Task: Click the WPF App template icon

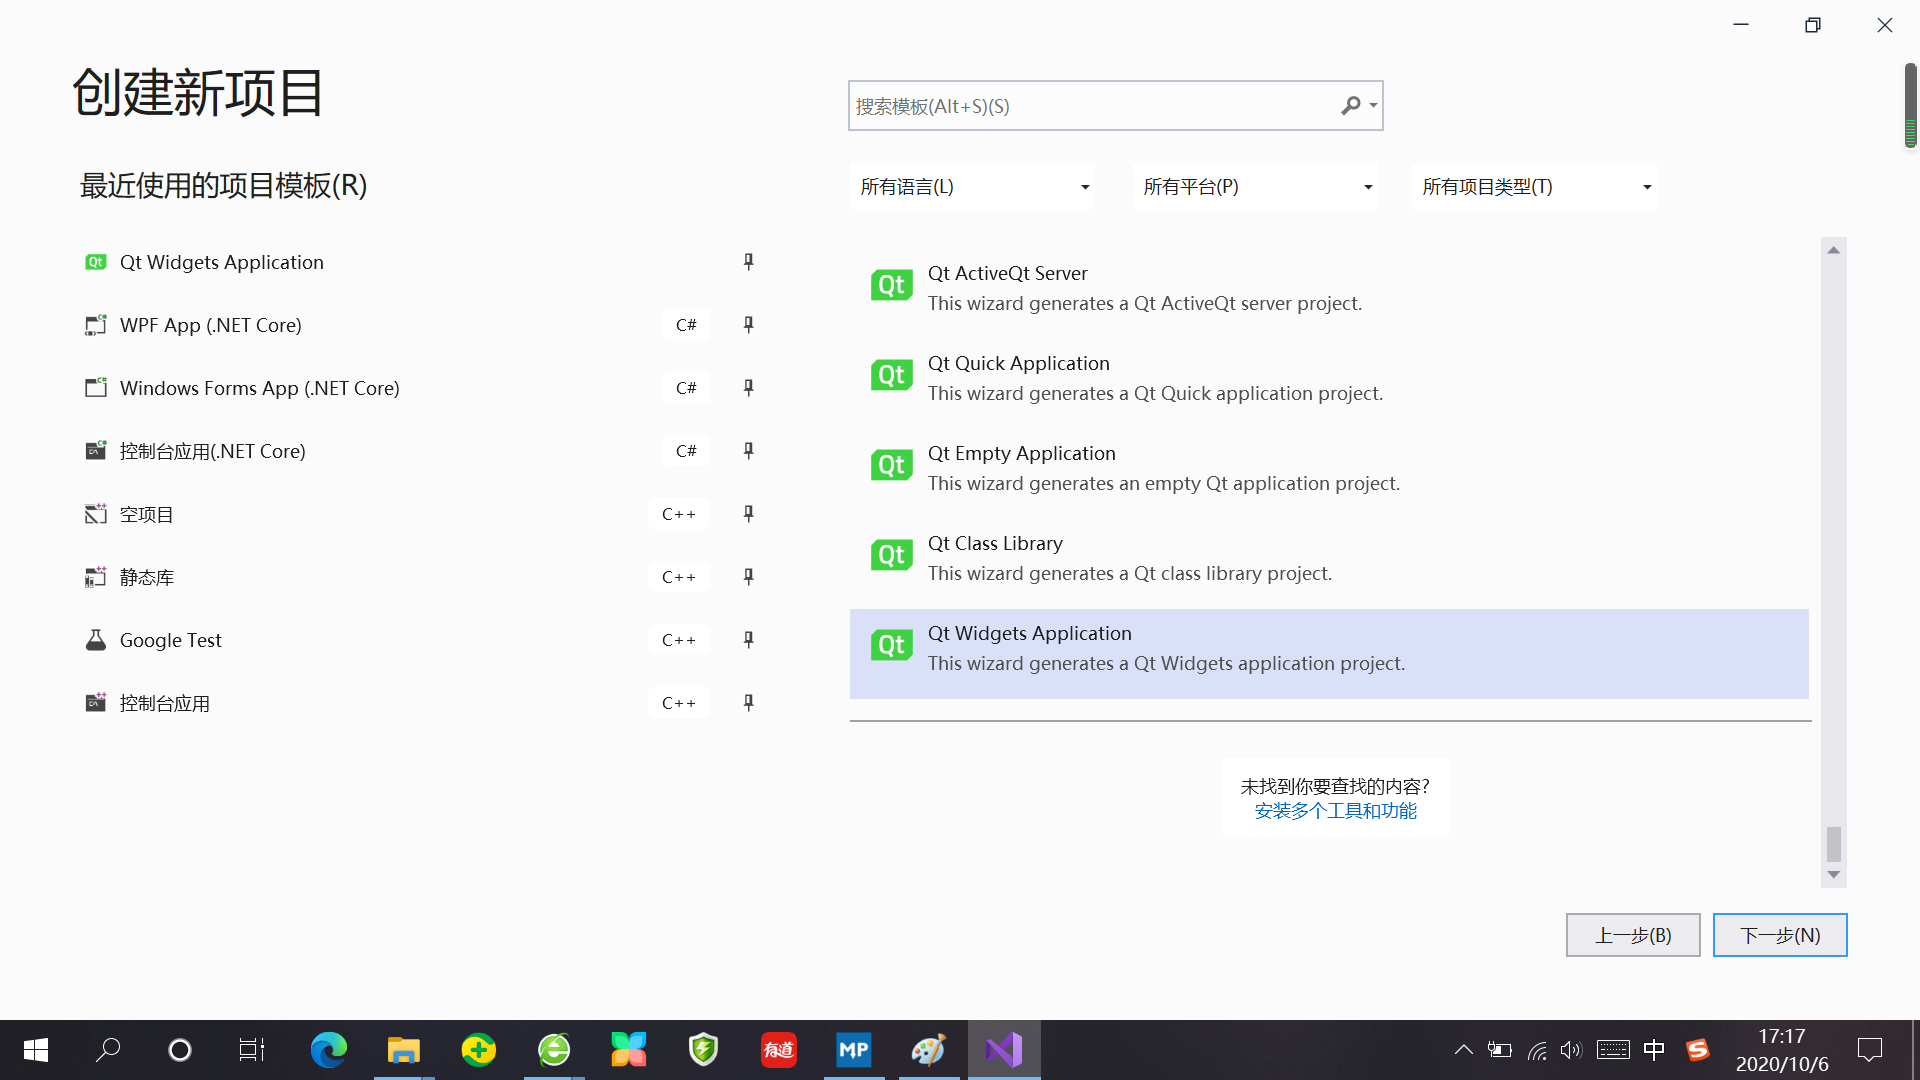Action: pyautogui.click(x=96, y=325)
